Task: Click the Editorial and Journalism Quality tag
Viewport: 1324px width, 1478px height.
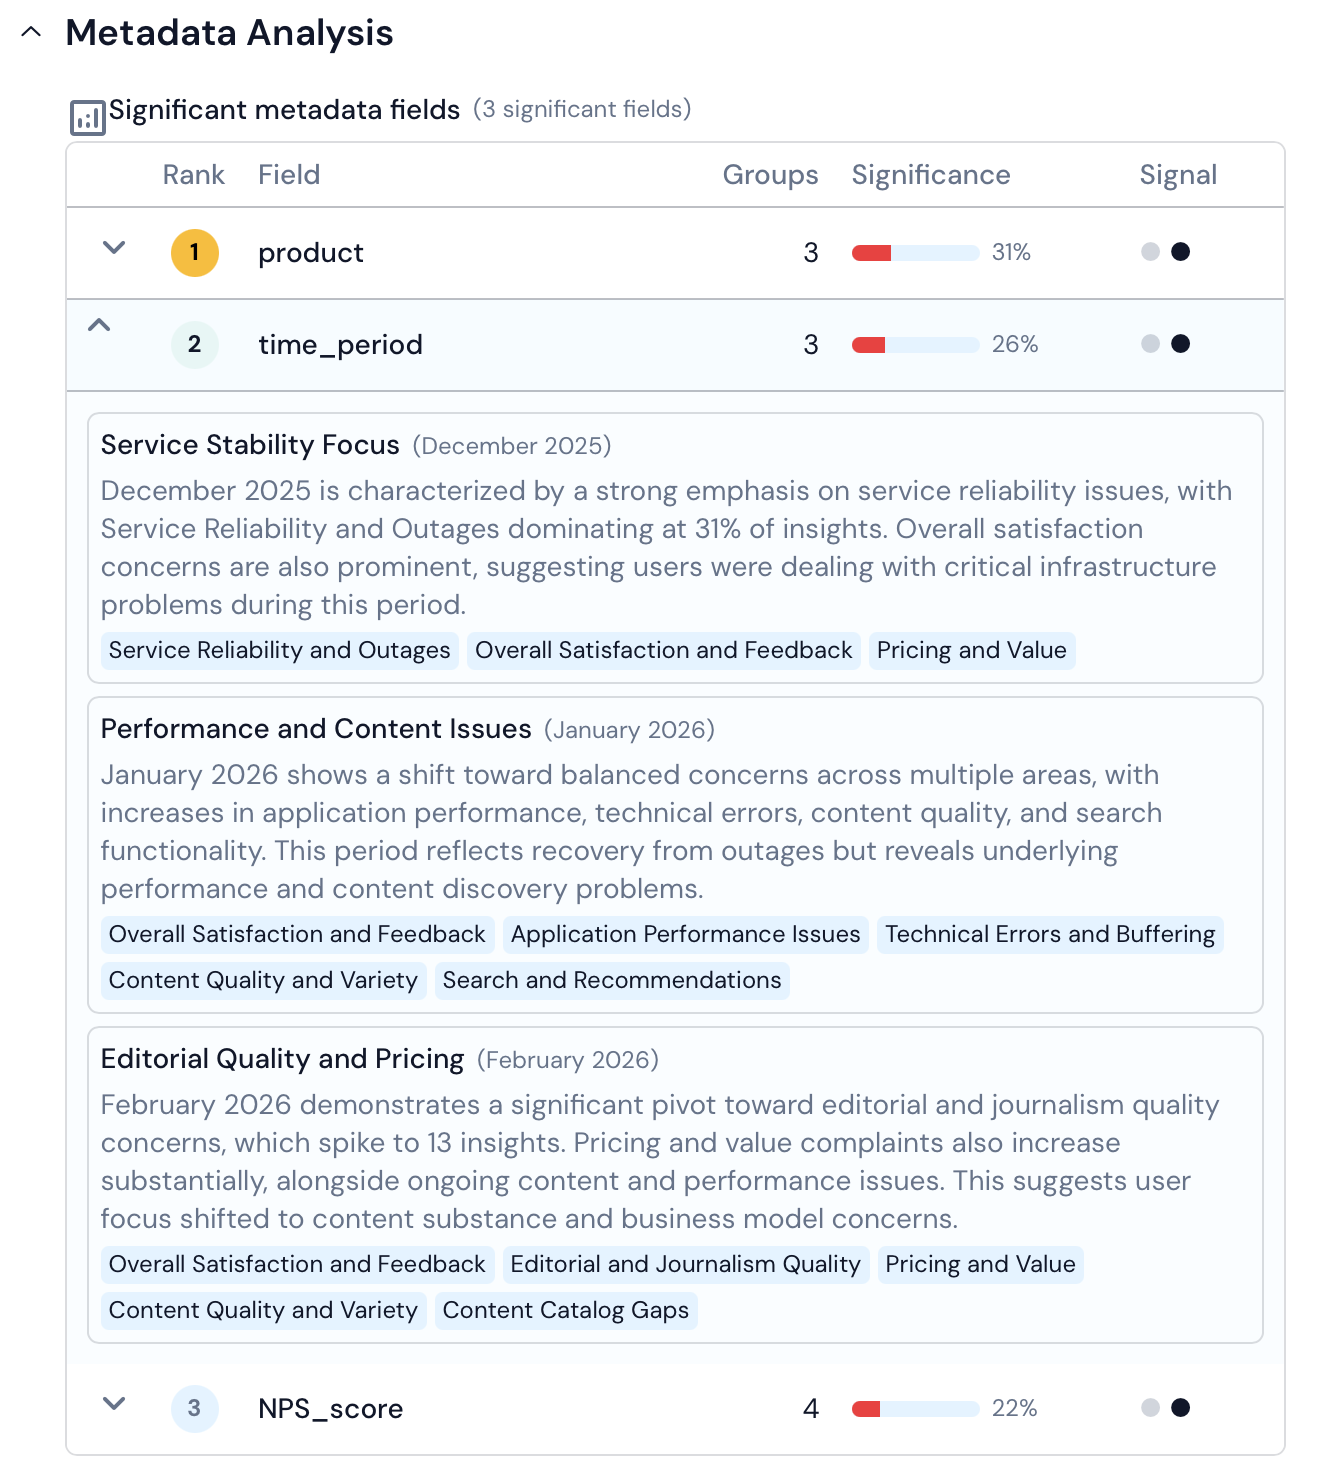Action: point(685,1265)
